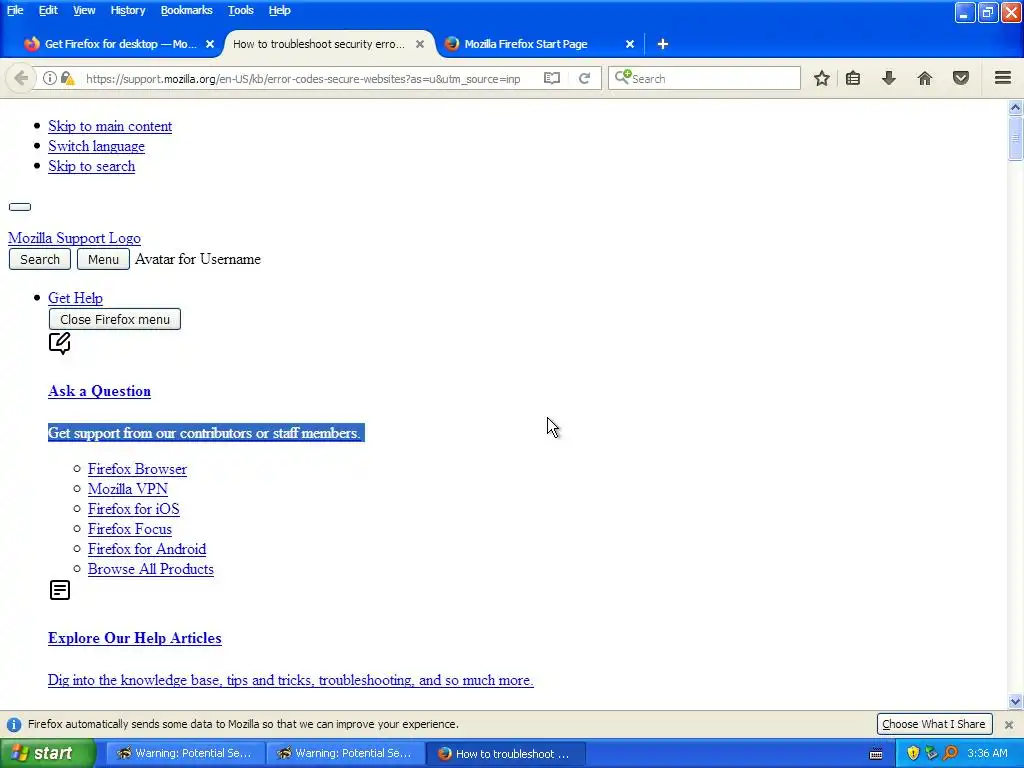Click the scrollbar down arrow
1024x768 pixels.
[x=1015, y=702]
